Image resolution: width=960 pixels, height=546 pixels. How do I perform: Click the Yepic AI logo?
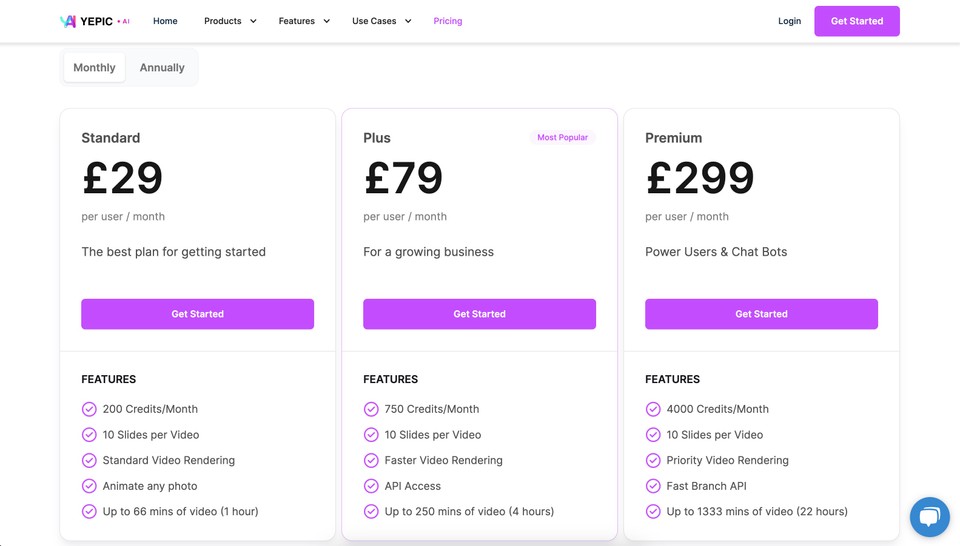95,21
